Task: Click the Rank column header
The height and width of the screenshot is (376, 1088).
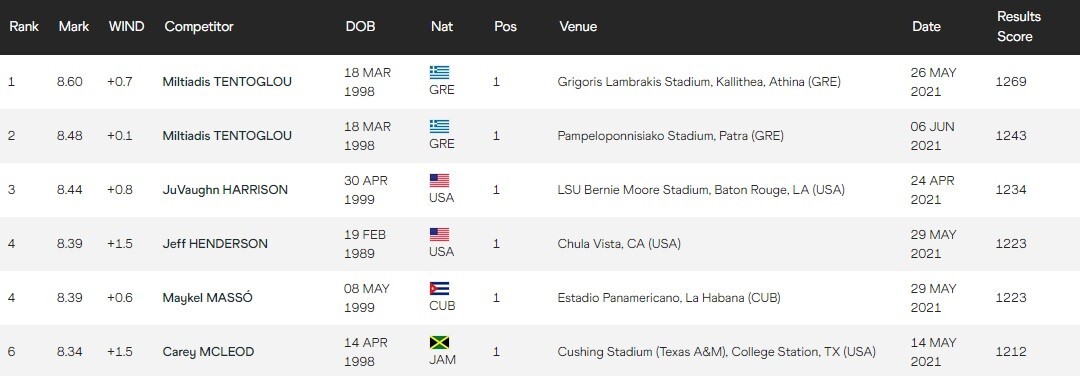Action: point(24,26)
